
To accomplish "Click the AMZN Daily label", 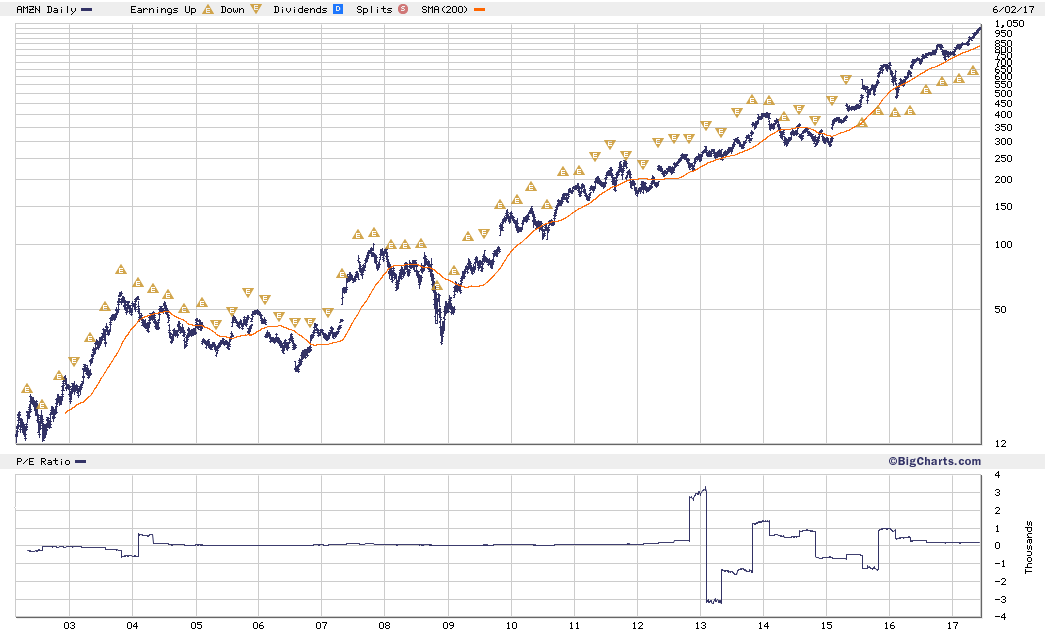I will 46,9.
